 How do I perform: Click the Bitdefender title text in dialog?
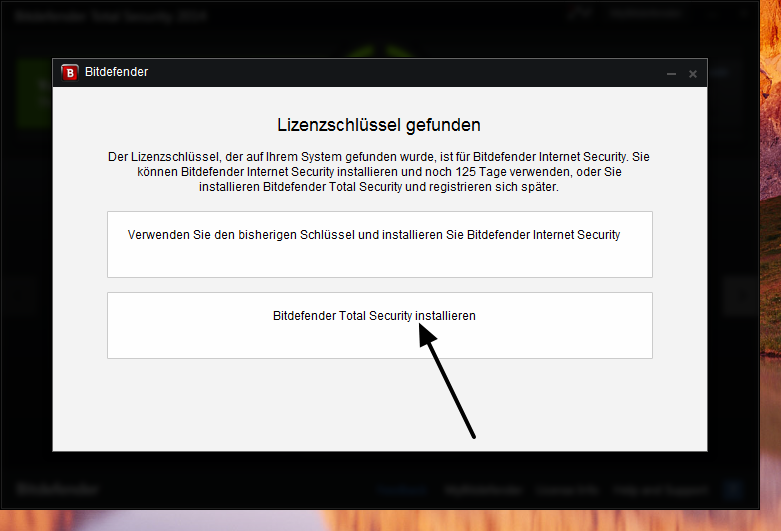(116, 72)
